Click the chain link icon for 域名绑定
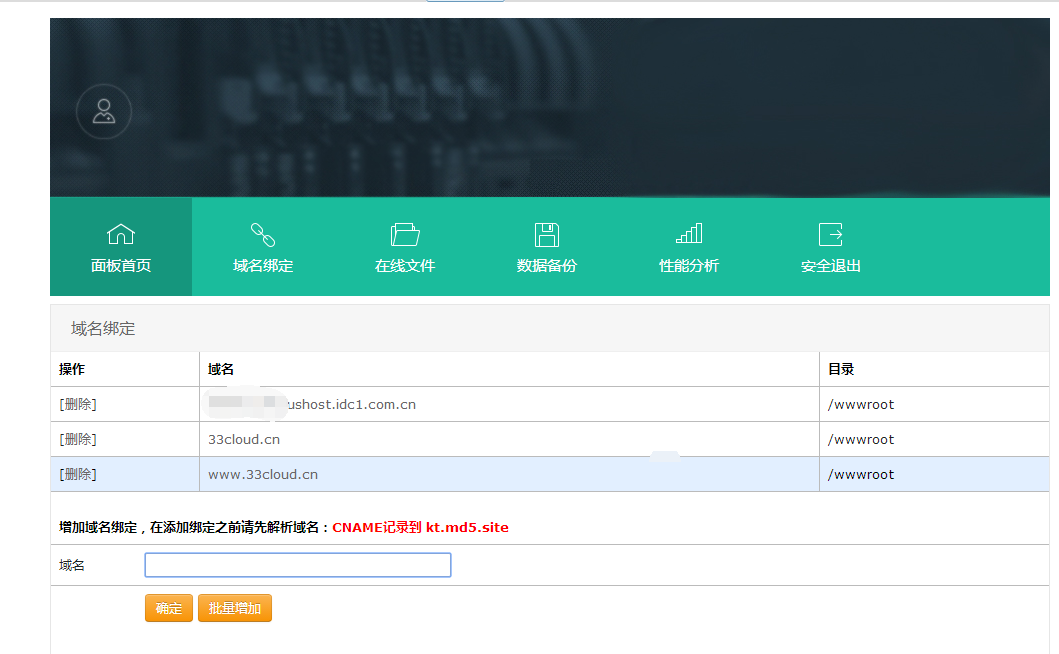The width and height of the screenshot is (1059, 654). [x=263, y=234]
